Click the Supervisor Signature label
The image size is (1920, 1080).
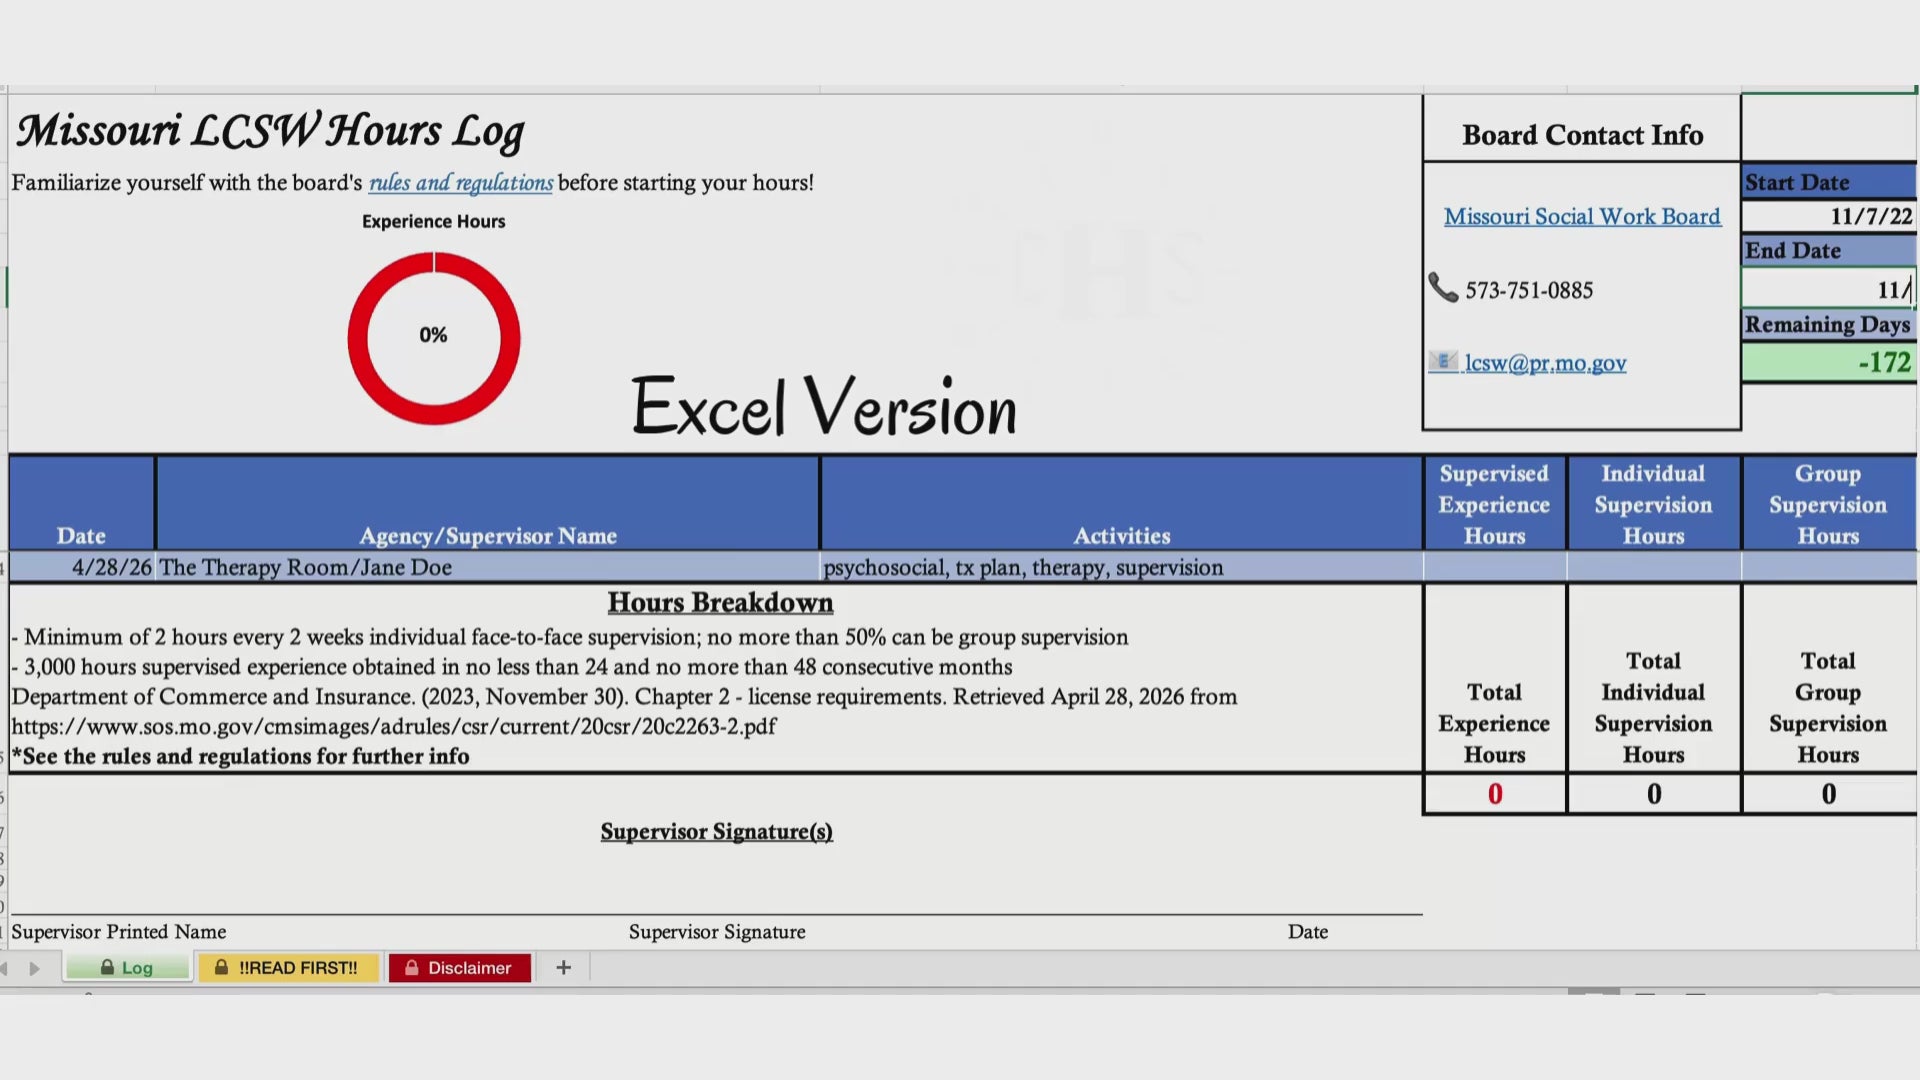[x=717, y=932]
